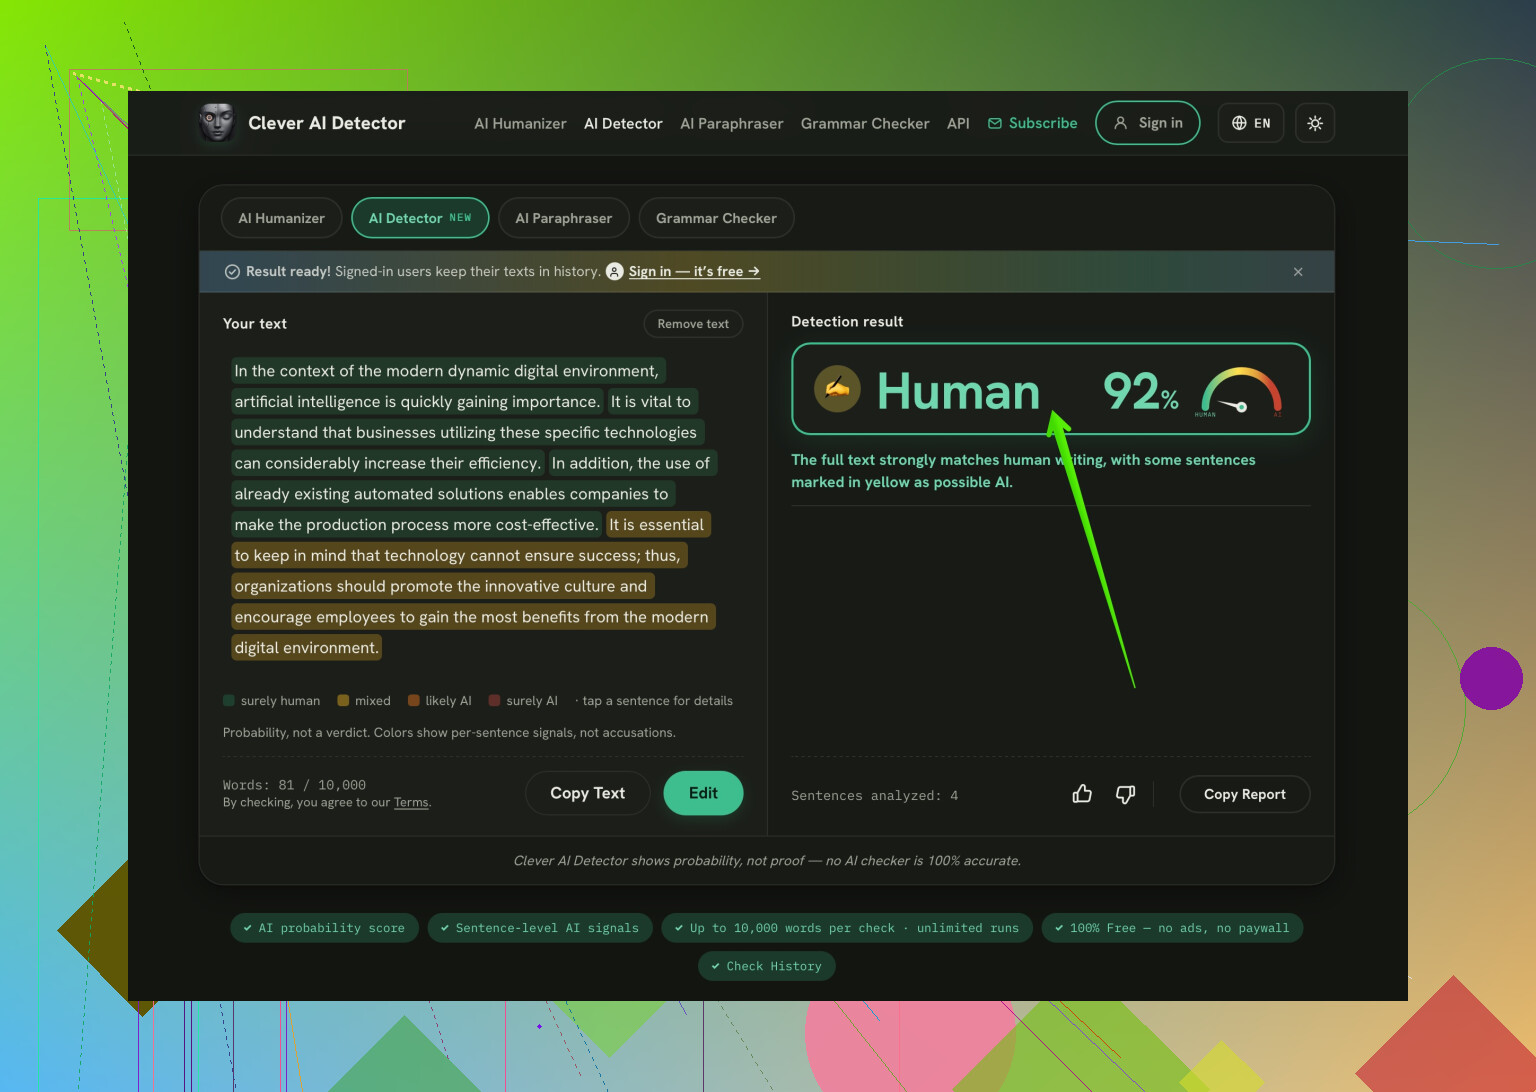This screenshot has width=1536, height=1092.
Task: Open Subscribe link with envelope icon
Action: pos(1033,123)
